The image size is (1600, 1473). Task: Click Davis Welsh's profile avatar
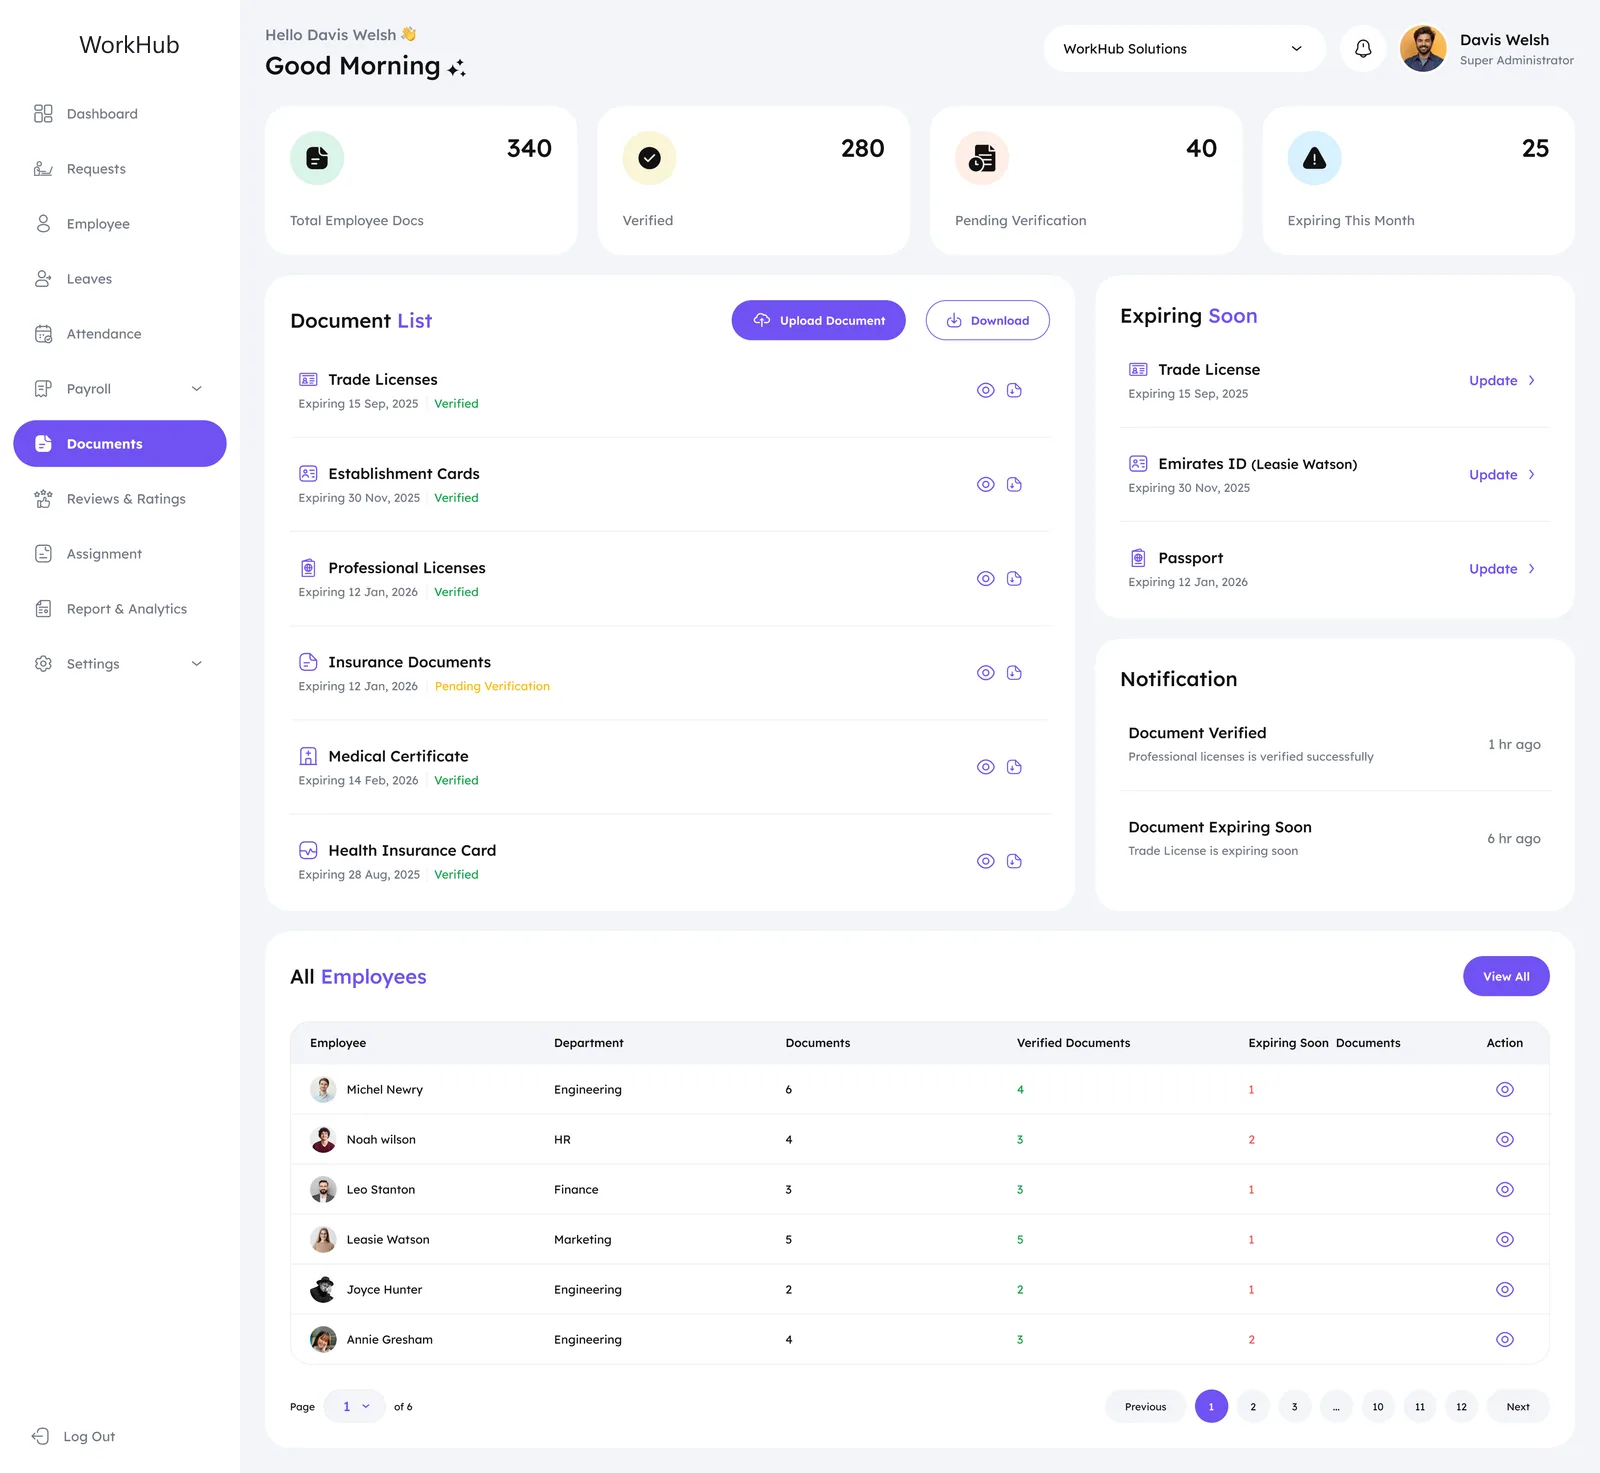tap(1423, 48)
